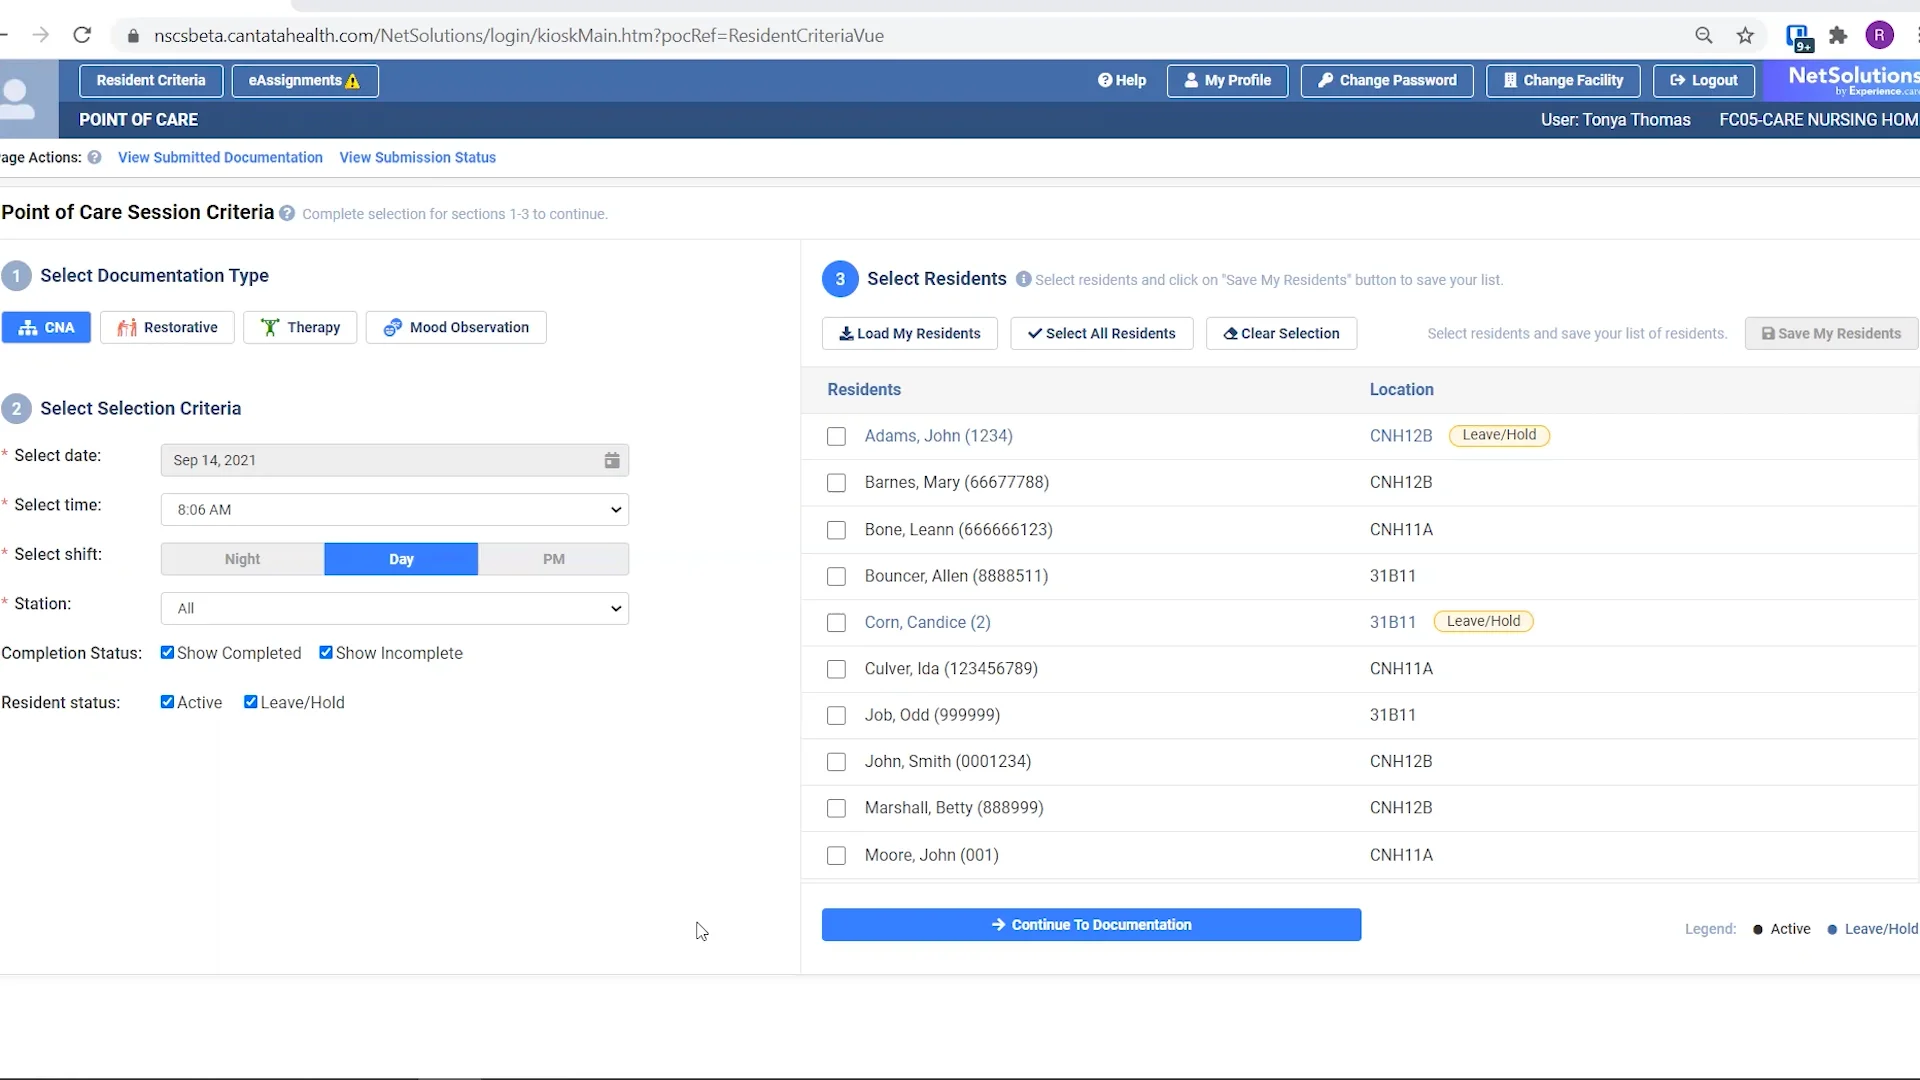Screen dimensions: 1920x1080
Task: Toggle the Leave/Hold resident status checkbox
Action: pyautogui.click(x=251, y=702)
